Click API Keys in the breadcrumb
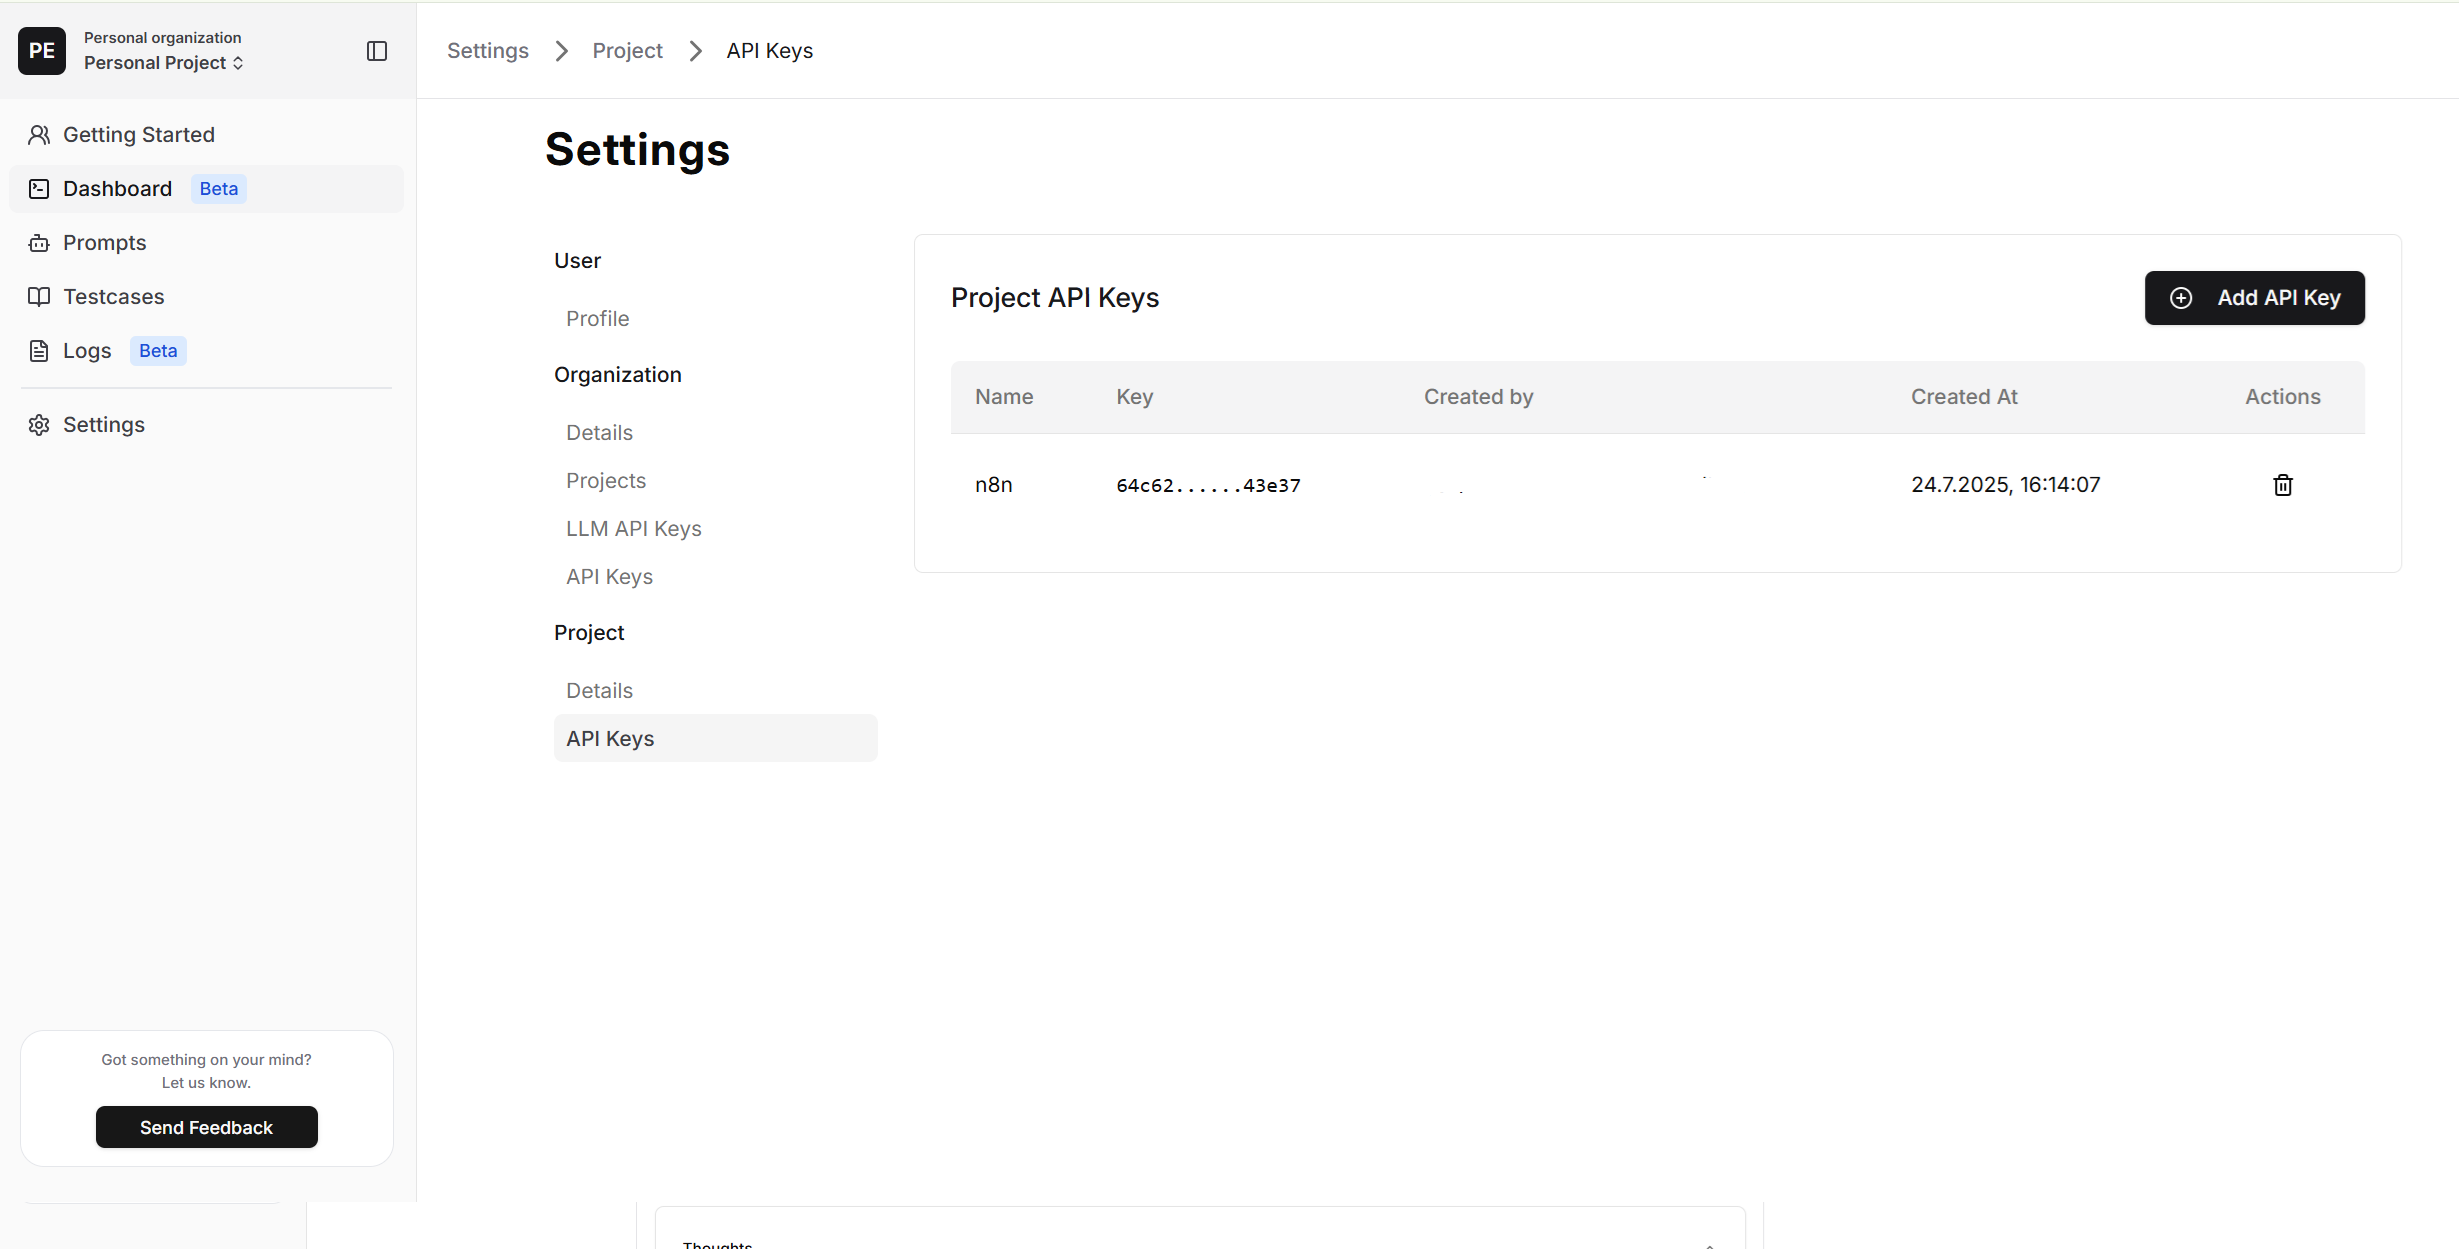This screenshot has height=1249, width=2459. click(770, 51)
